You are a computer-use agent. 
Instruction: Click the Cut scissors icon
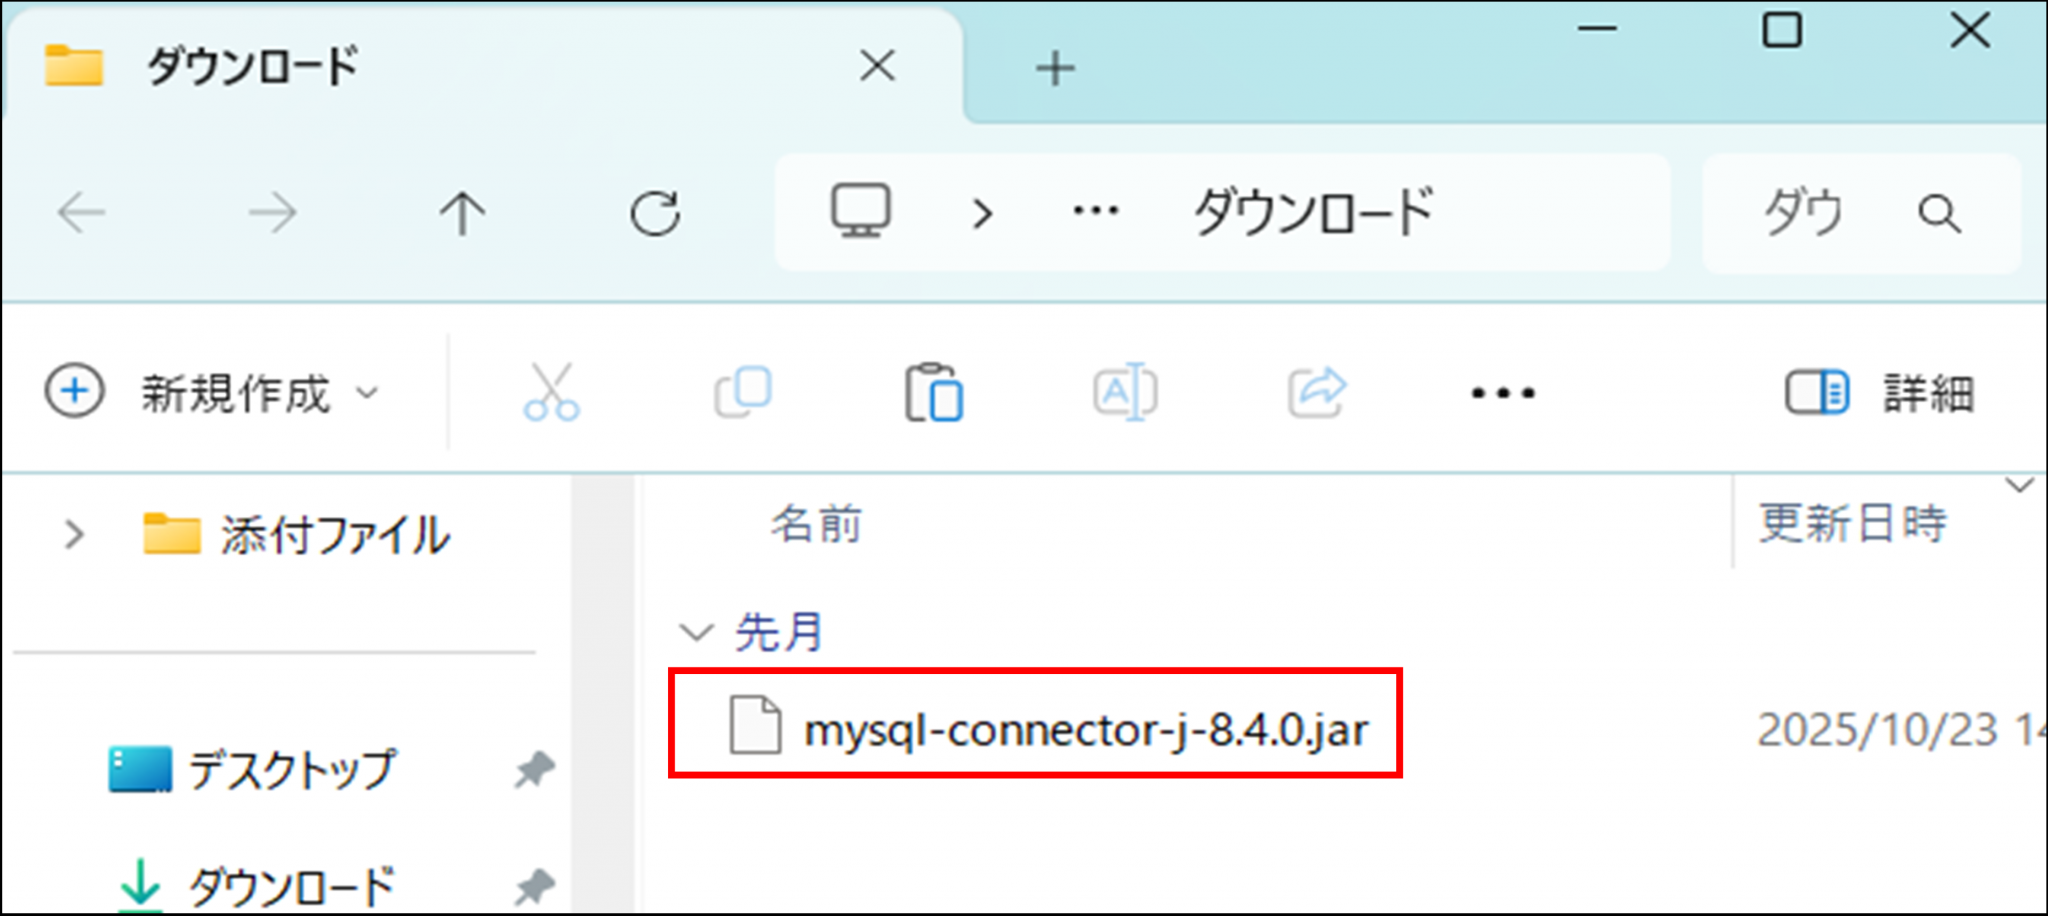coord(551,392)
